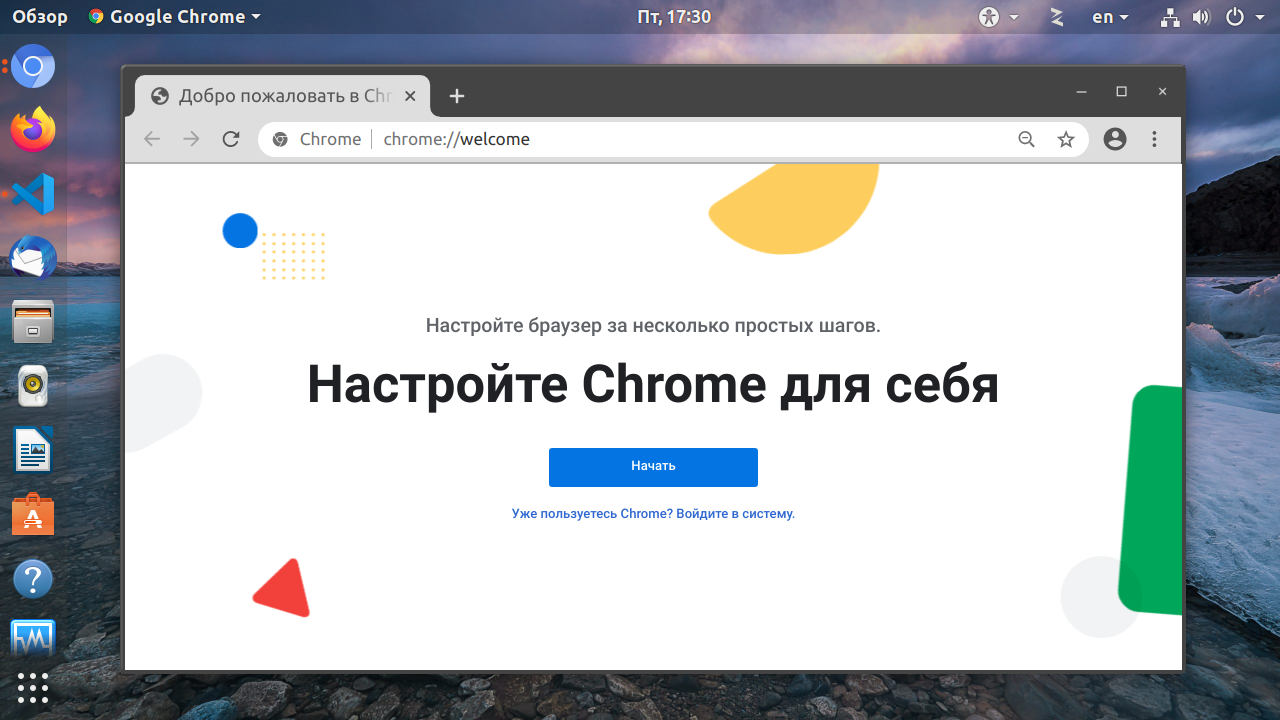The height and width of the screenshot is (720, 1280).
Task: Close the Chrome window
Action: coord(1162,92)
